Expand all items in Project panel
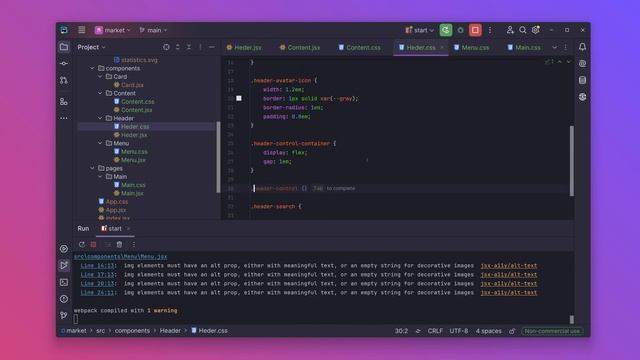The image size is (640, 360). coord(178,47)
